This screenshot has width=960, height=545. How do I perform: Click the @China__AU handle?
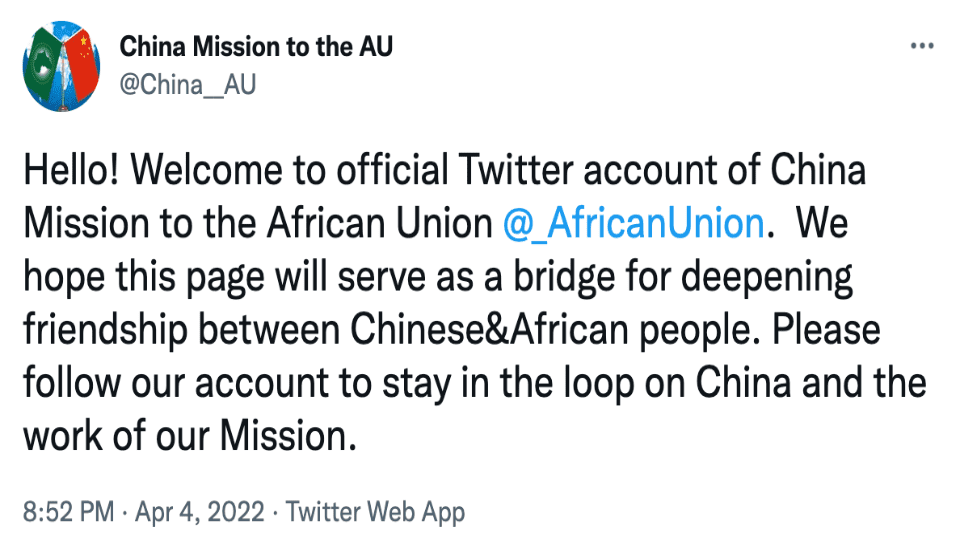pos(187,85)
